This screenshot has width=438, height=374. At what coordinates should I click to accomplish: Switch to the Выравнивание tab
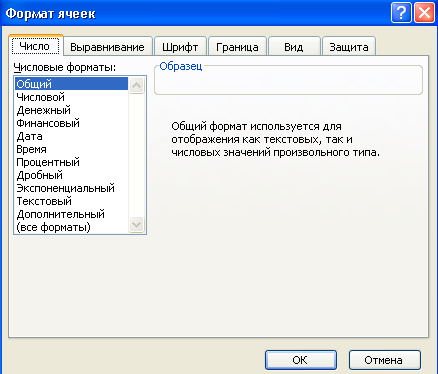coord(108,47)
